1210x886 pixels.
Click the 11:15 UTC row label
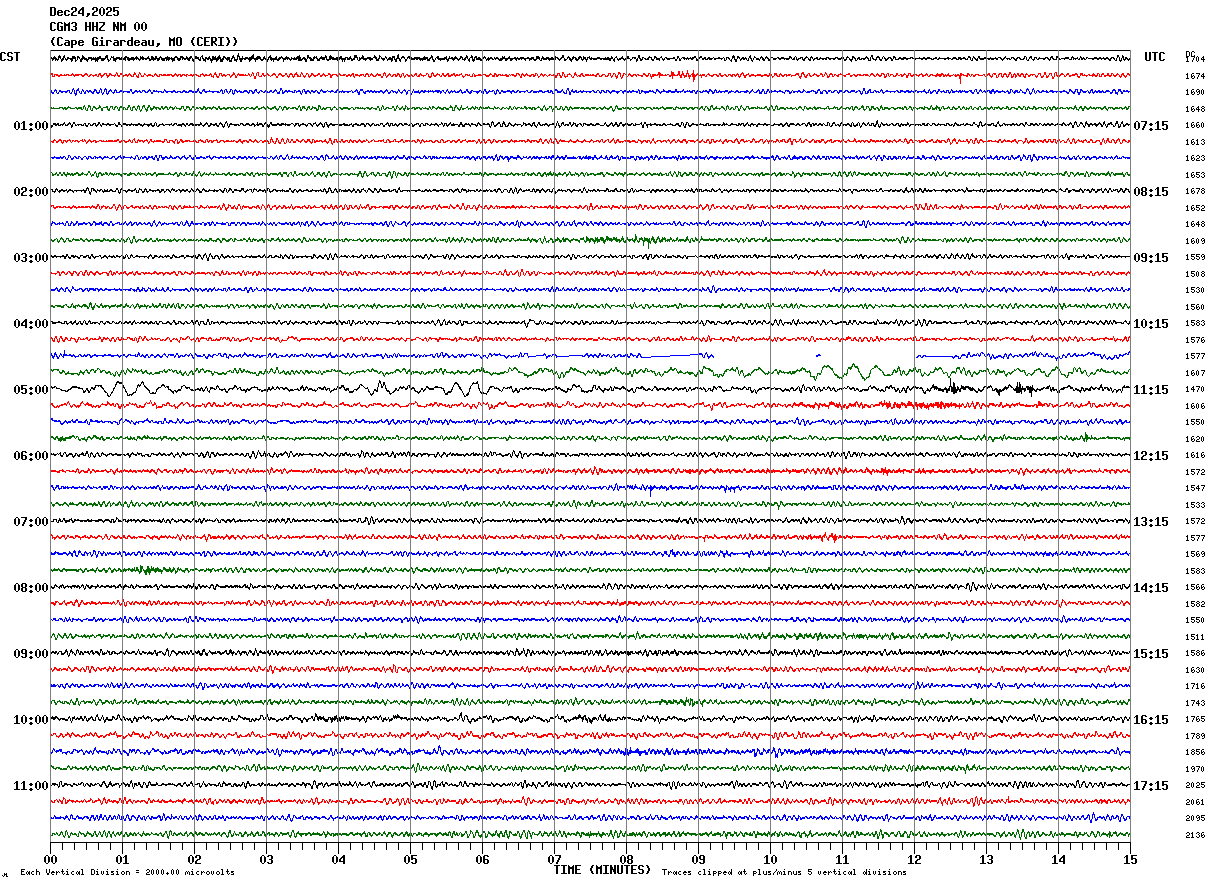click(x=1151, y=390)
